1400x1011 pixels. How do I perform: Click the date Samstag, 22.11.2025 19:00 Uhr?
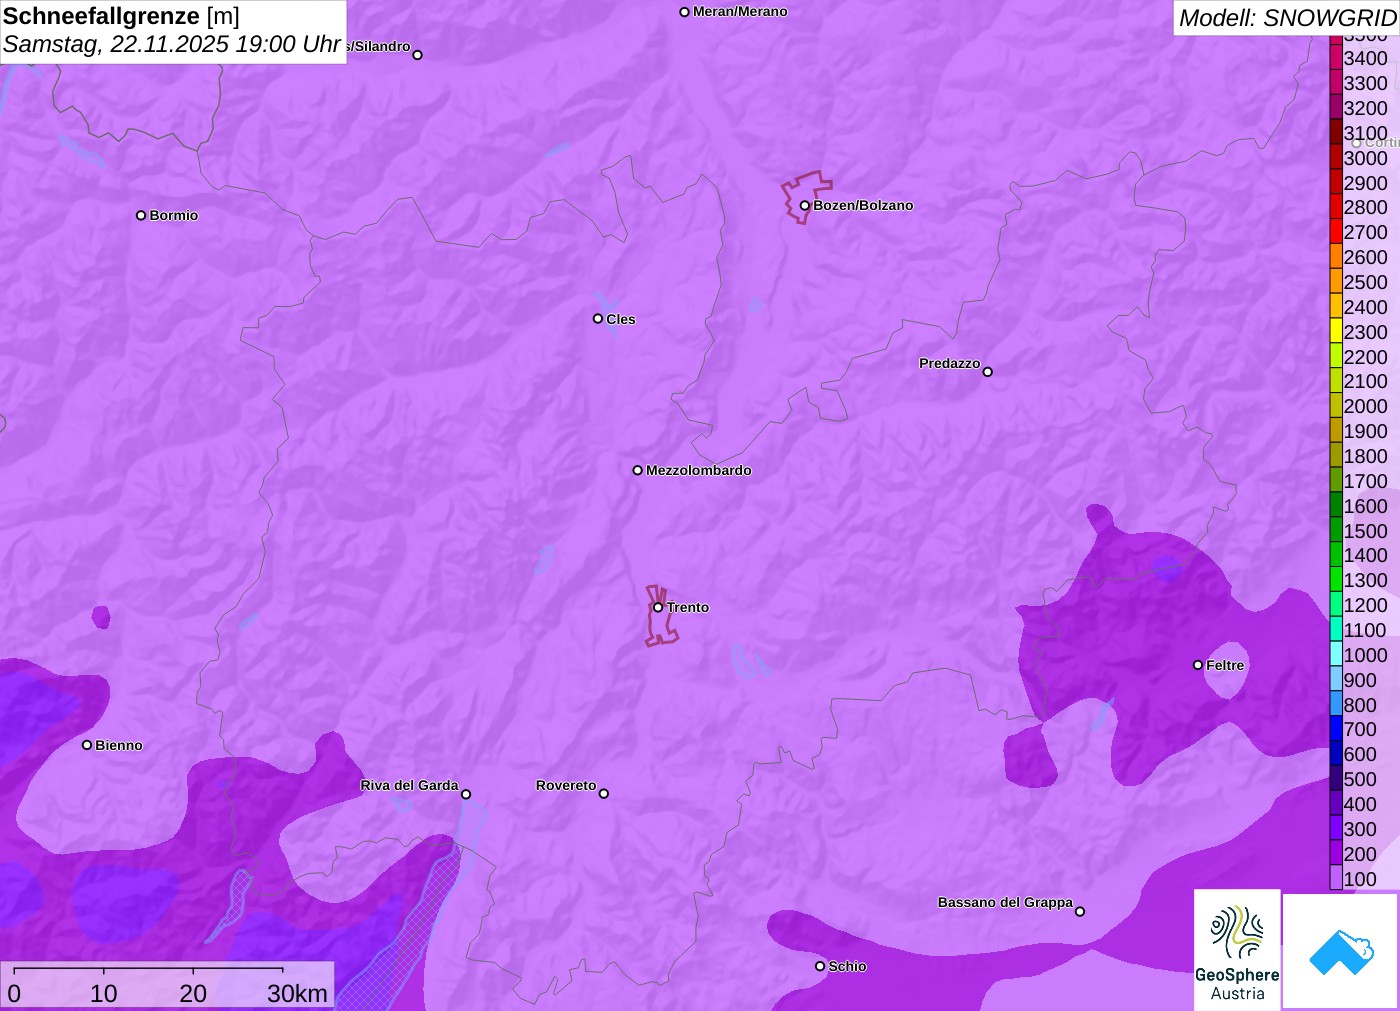click(x=172, y=44)
